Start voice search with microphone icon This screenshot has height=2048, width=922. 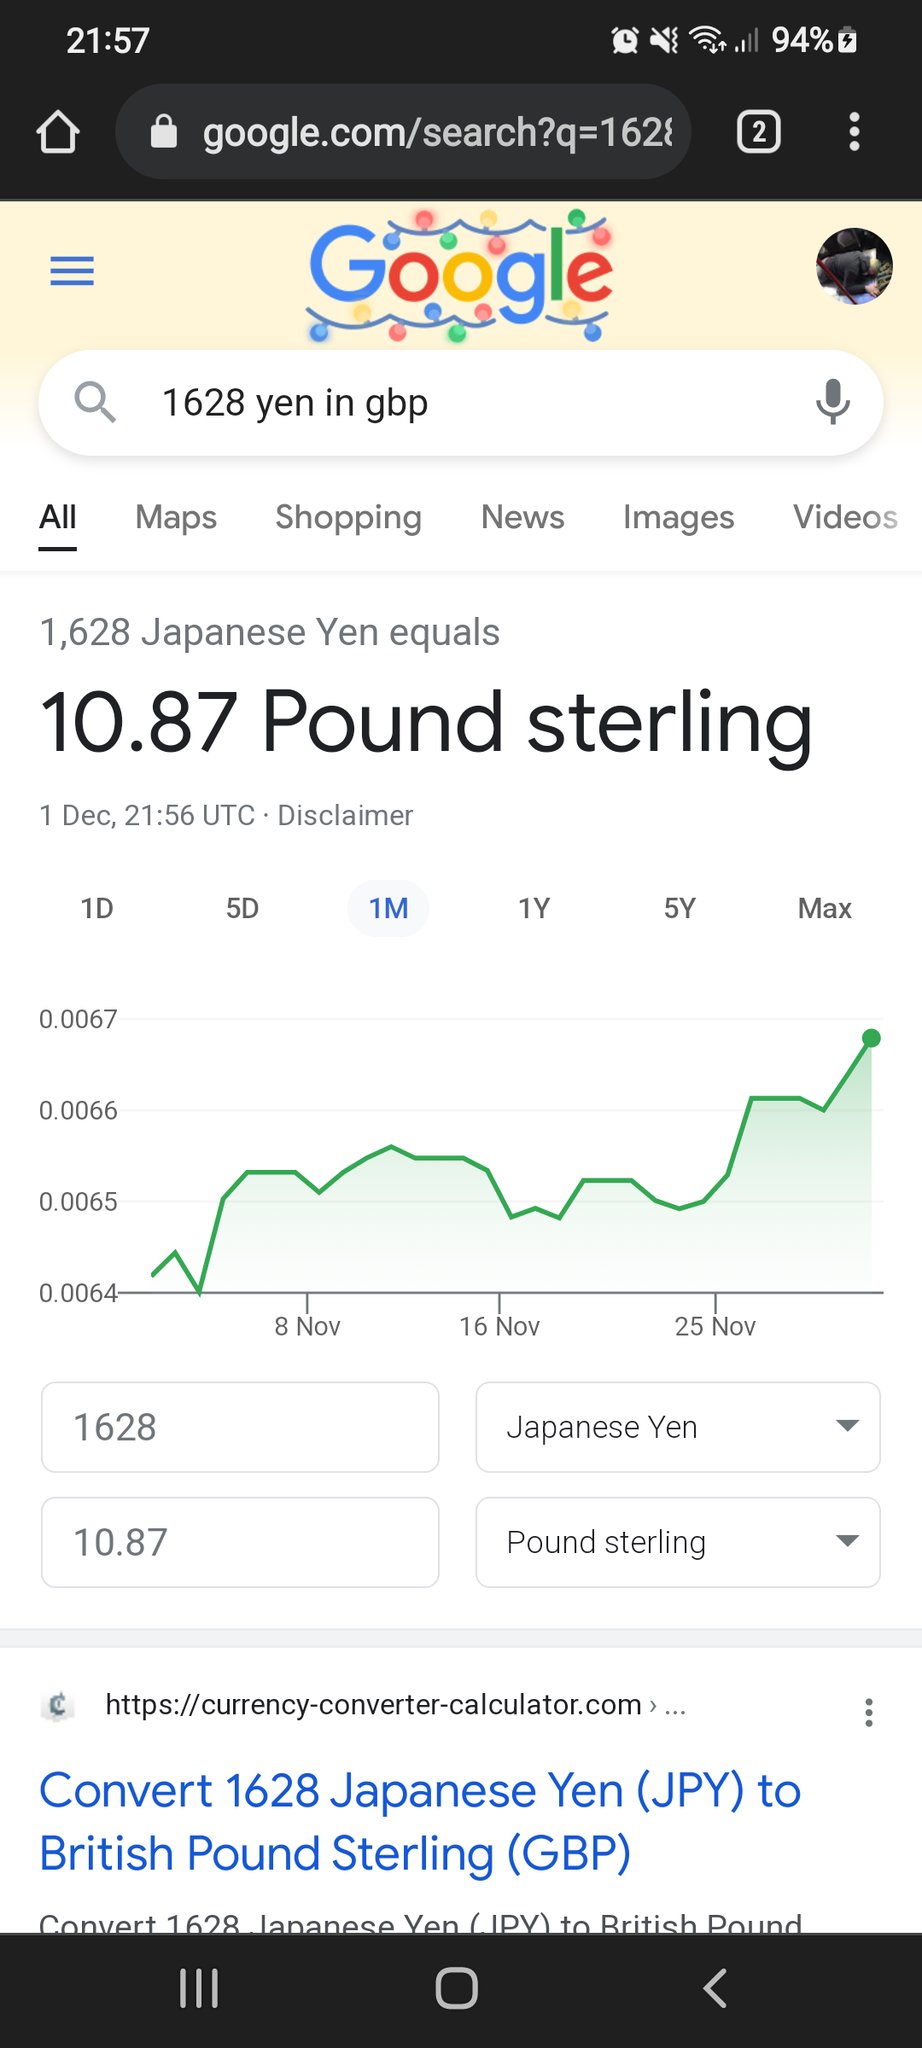pos(832,402)
